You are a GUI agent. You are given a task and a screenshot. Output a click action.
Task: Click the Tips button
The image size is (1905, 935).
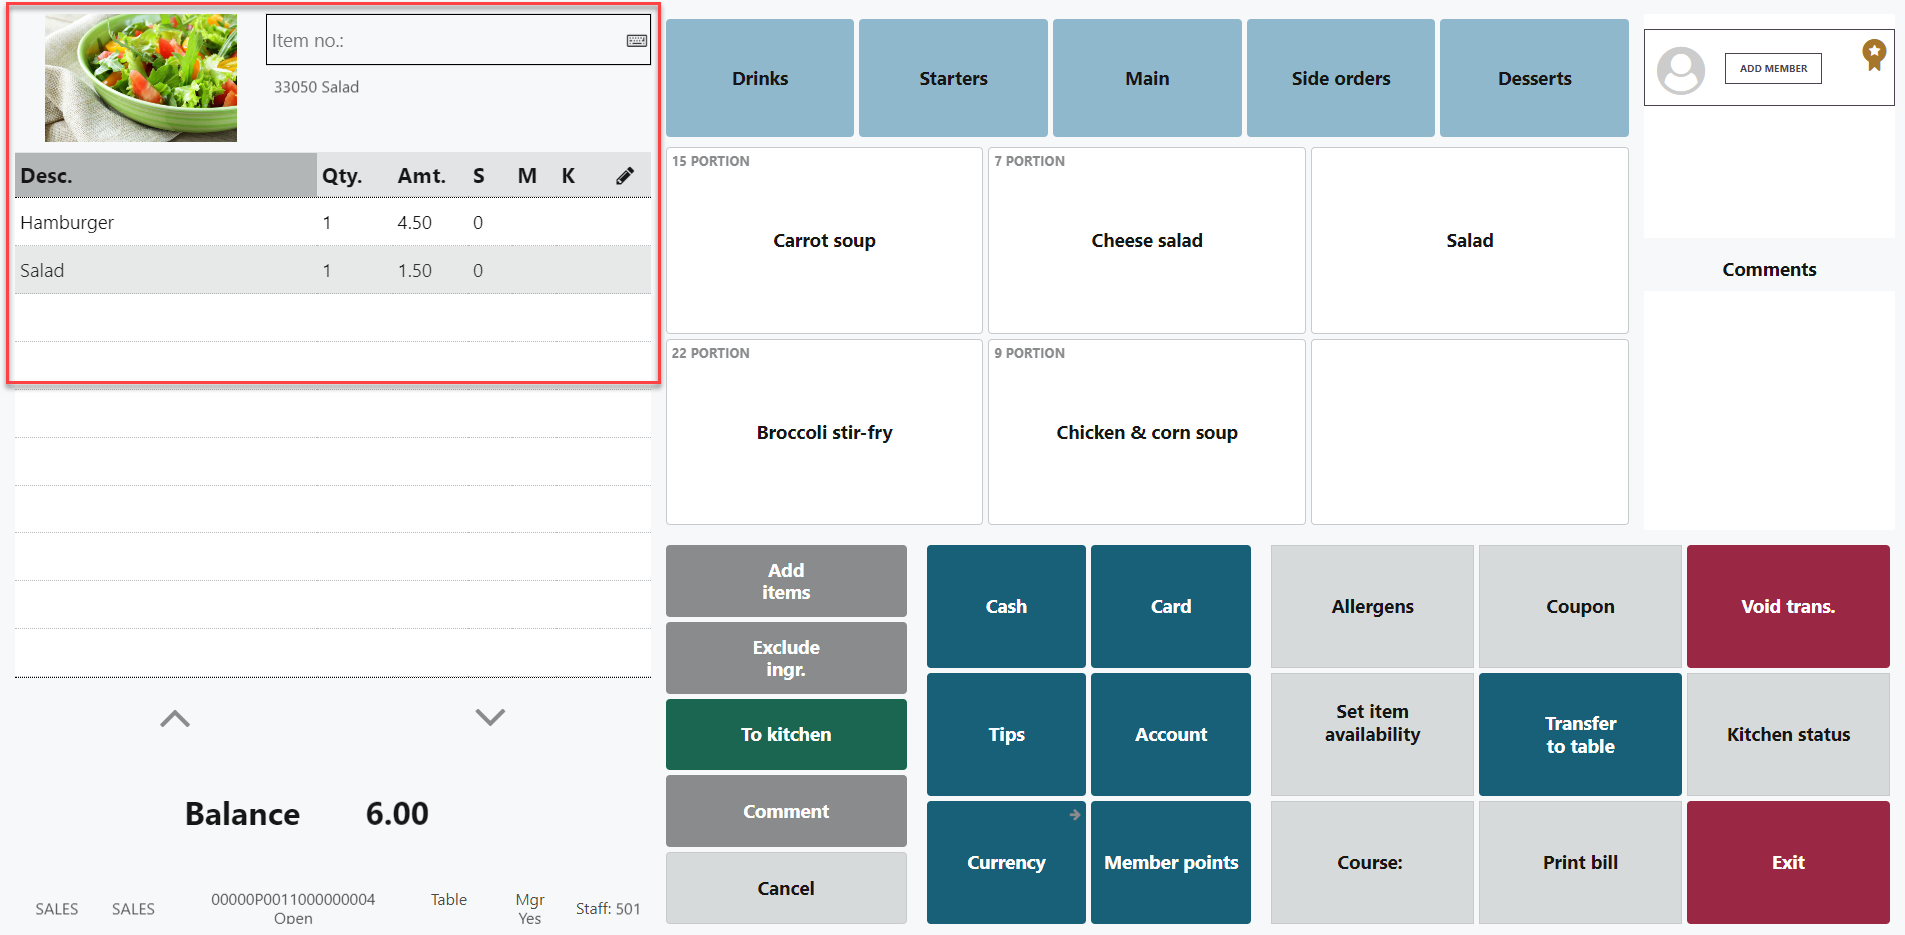[1006, 734]
